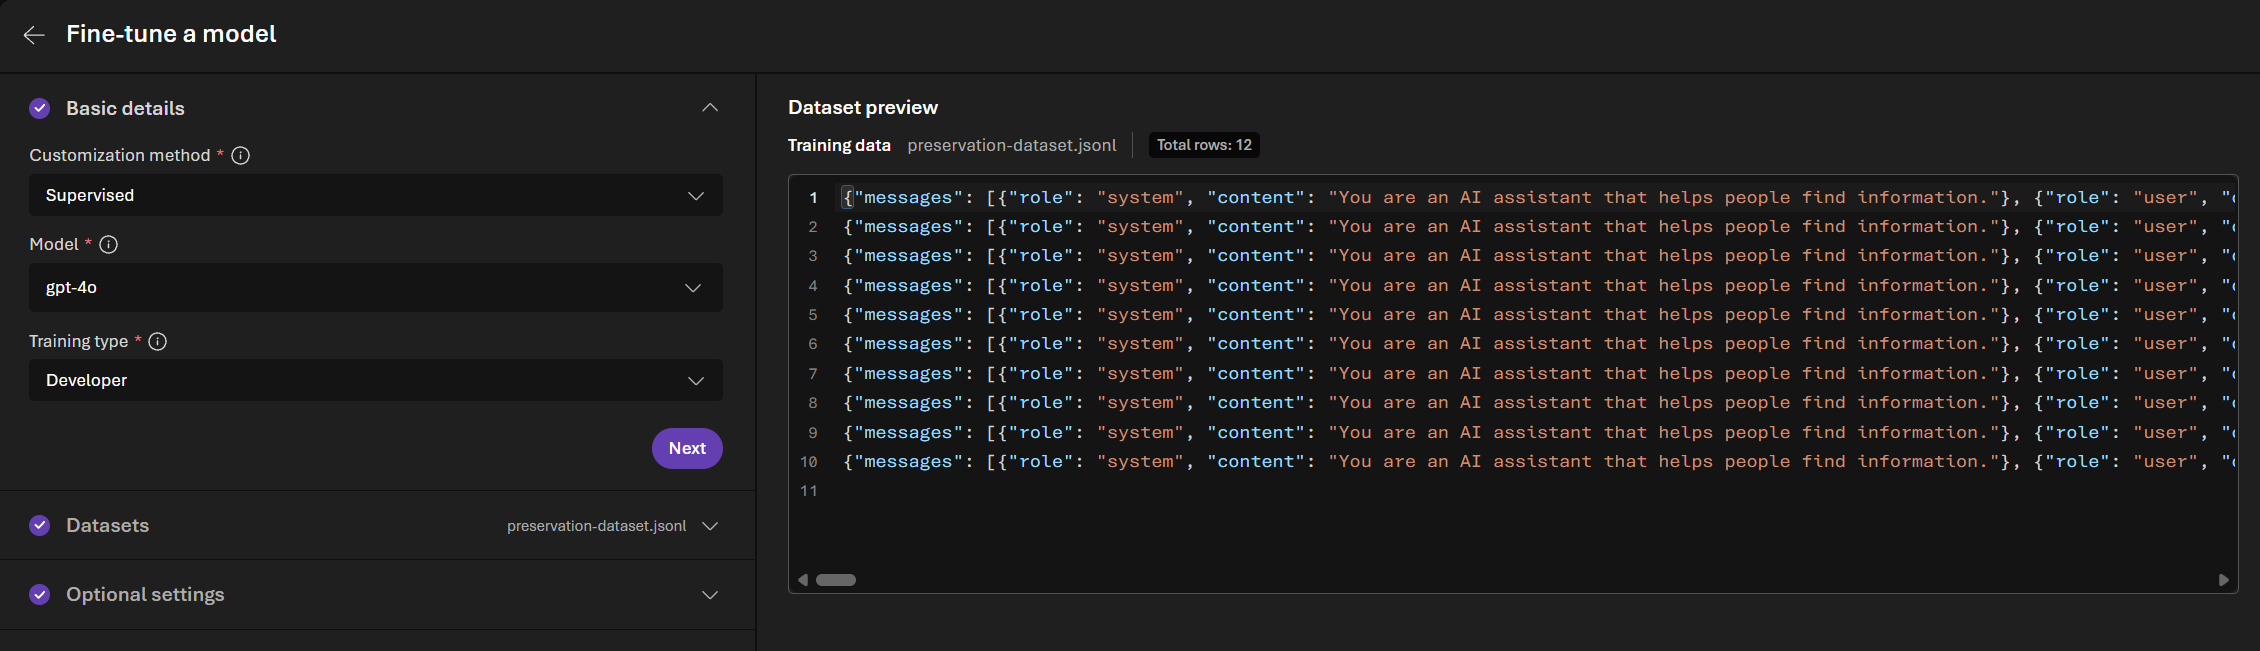The width and height of the screenshot is (2260, 651).
Task: Collapse the Basic details section
Action: 710,108
